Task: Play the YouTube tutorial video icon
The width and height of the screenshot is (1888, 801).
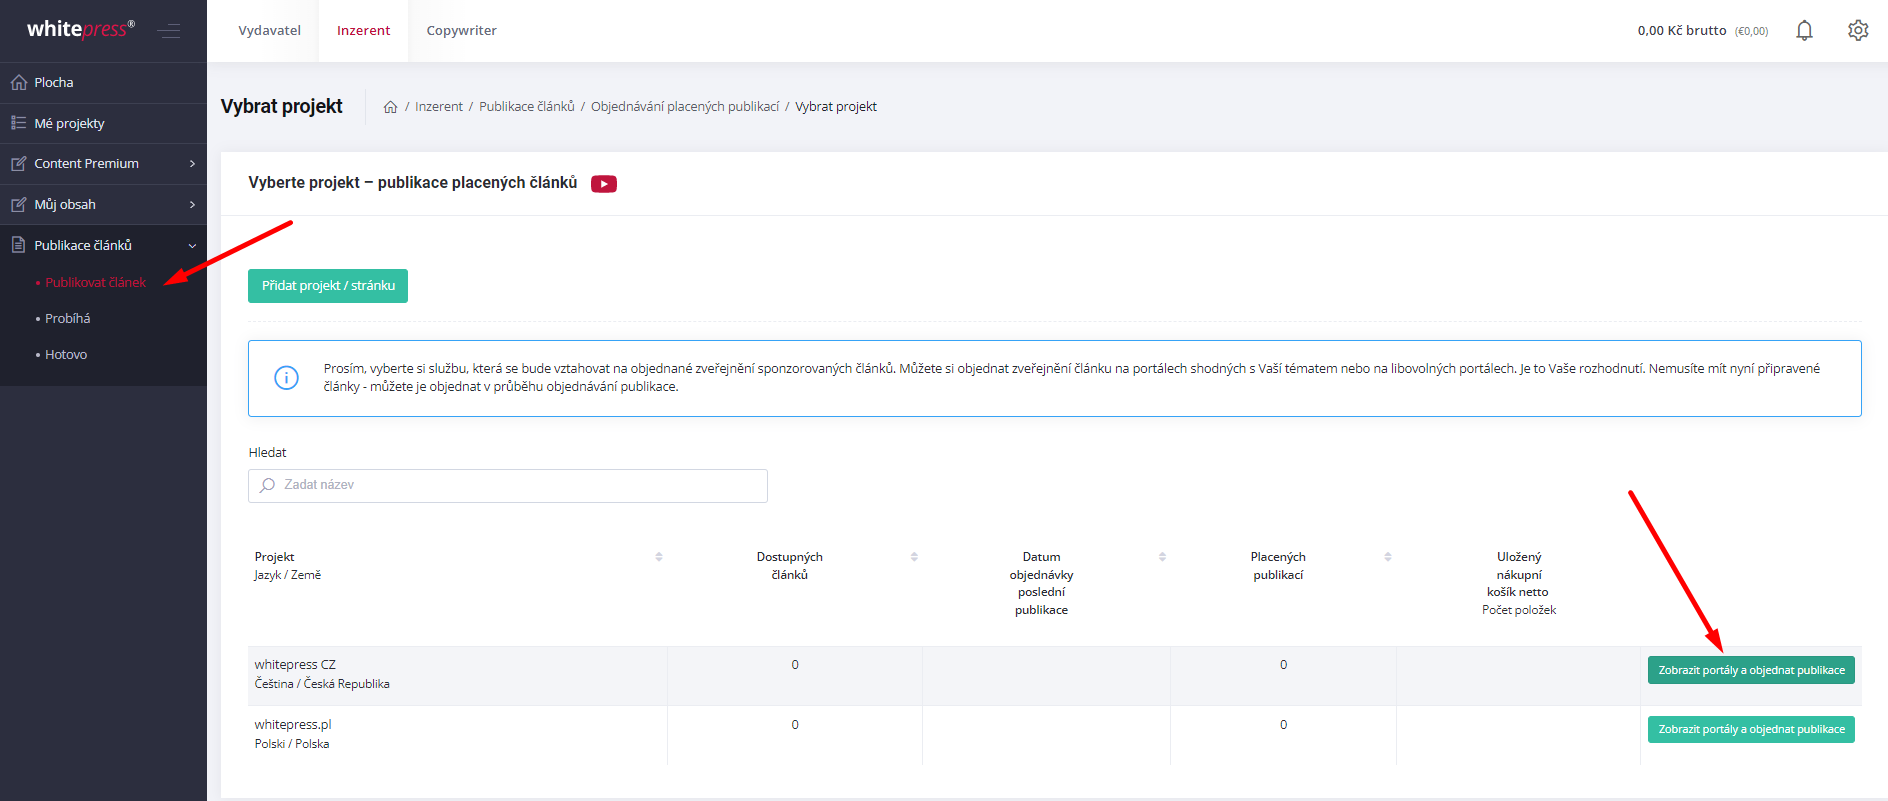Action: click(x=604, y=184)
